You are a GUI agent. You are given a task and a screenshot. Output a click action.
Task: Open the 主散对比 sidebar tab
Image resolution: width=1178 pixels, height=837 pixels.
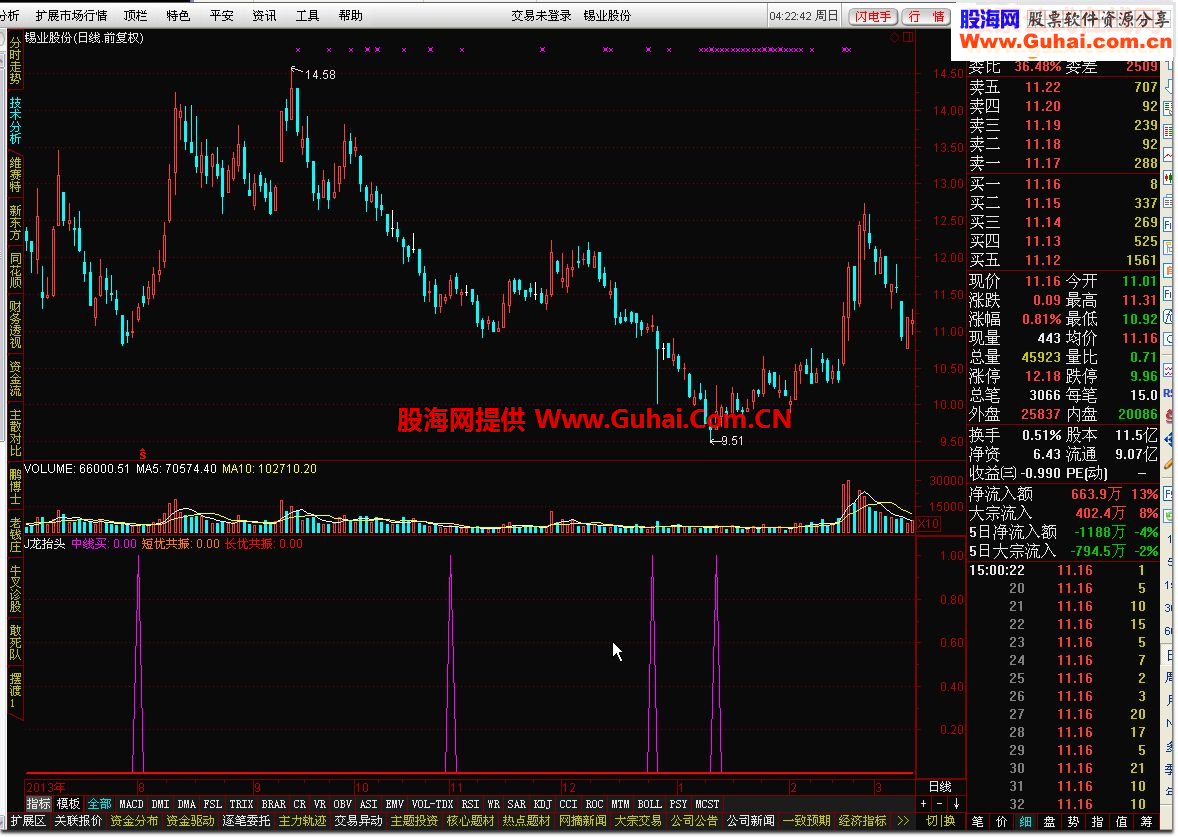(x=15, y=433)
